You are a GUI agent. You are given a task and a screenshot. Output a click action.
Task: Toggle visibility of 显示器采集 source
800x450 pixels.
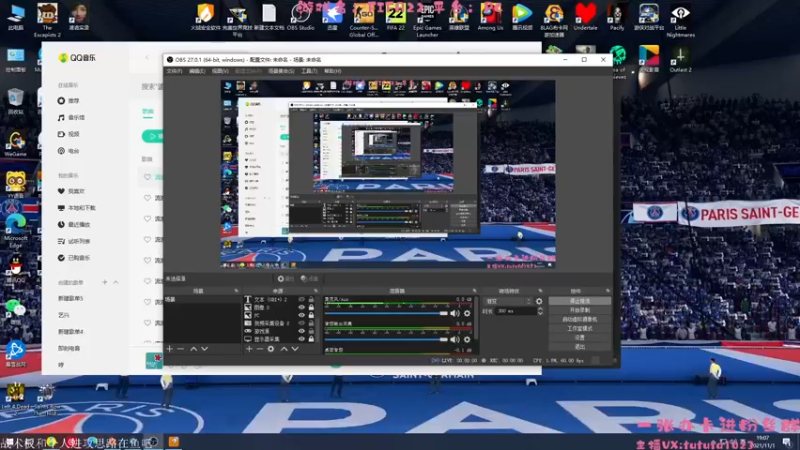(302, 339)
